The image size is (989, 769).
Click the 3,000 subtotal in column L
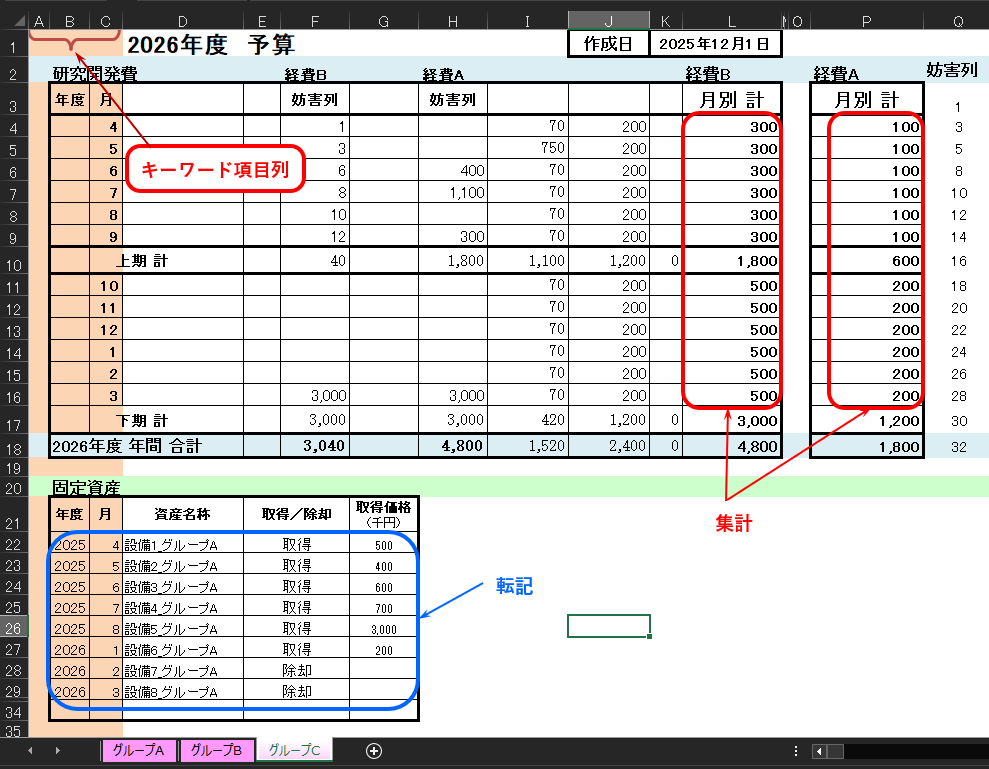[732, 421]
